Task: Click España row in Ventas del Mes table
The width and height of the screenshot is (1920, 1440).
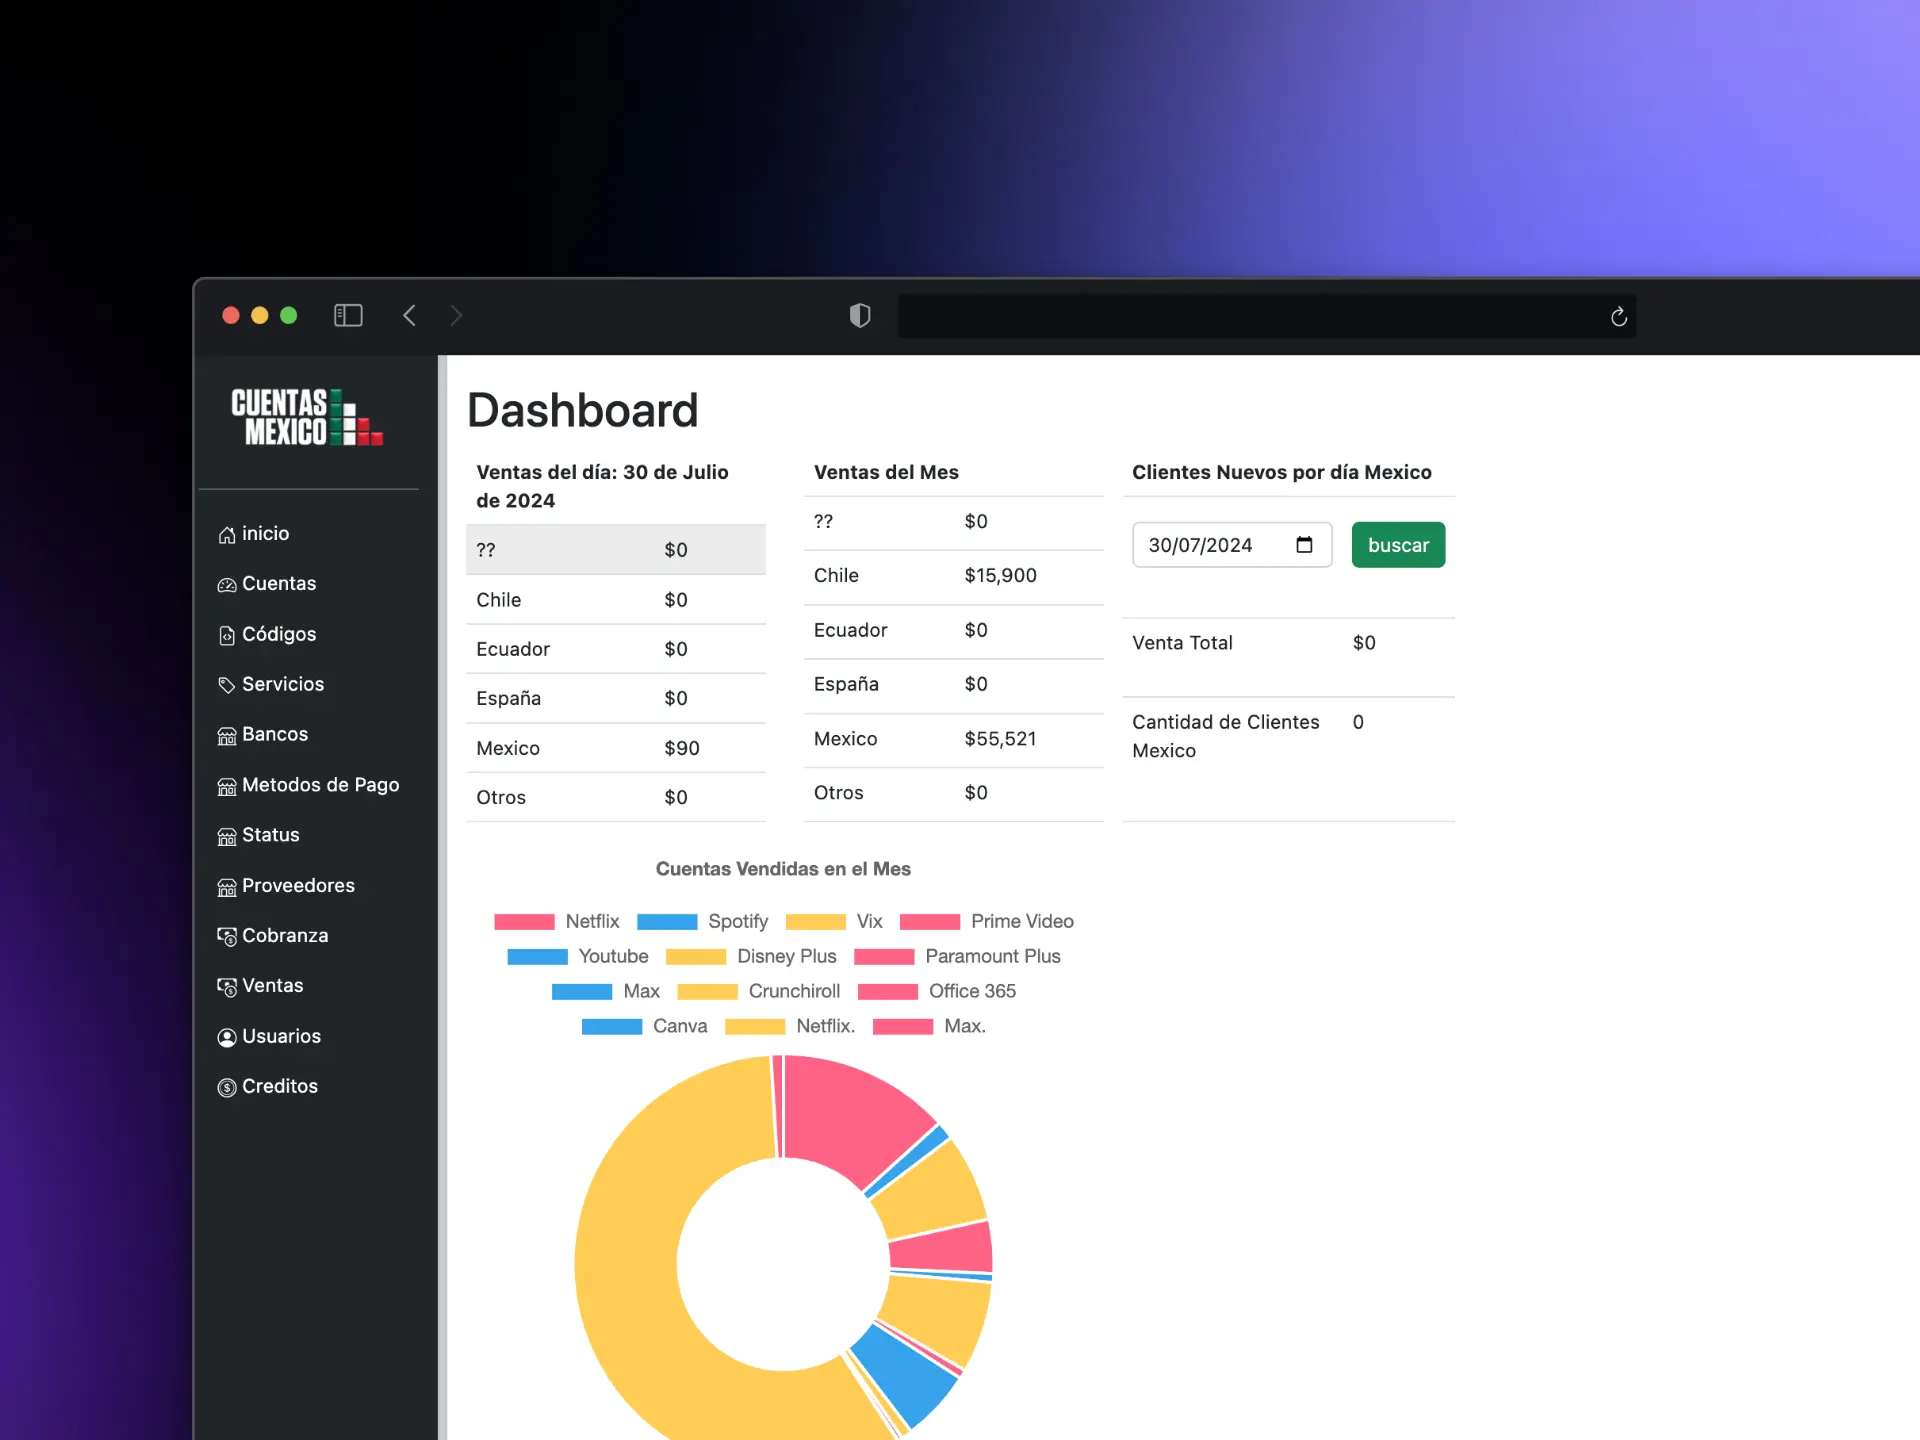Action: (x=954, y=686)
